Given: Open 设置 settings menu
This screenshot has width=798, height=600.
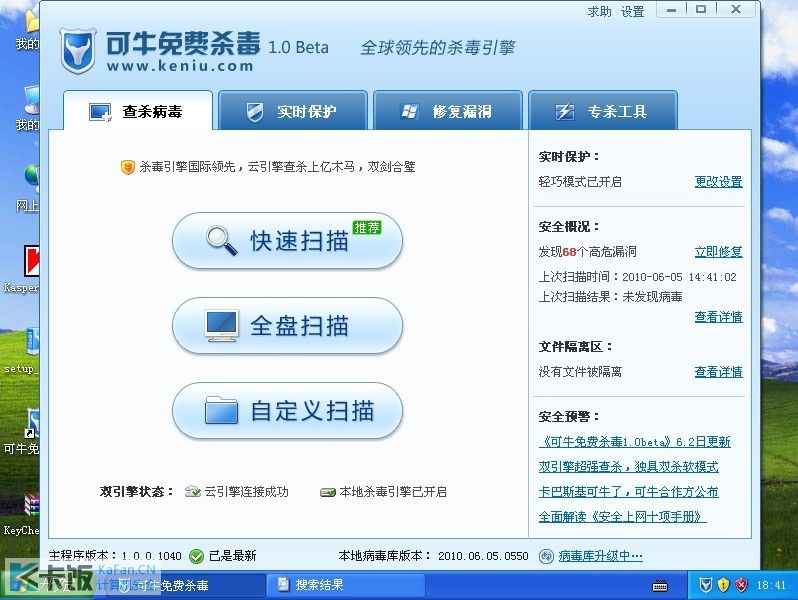Looking at the screenshot, I should pos(633,11).
